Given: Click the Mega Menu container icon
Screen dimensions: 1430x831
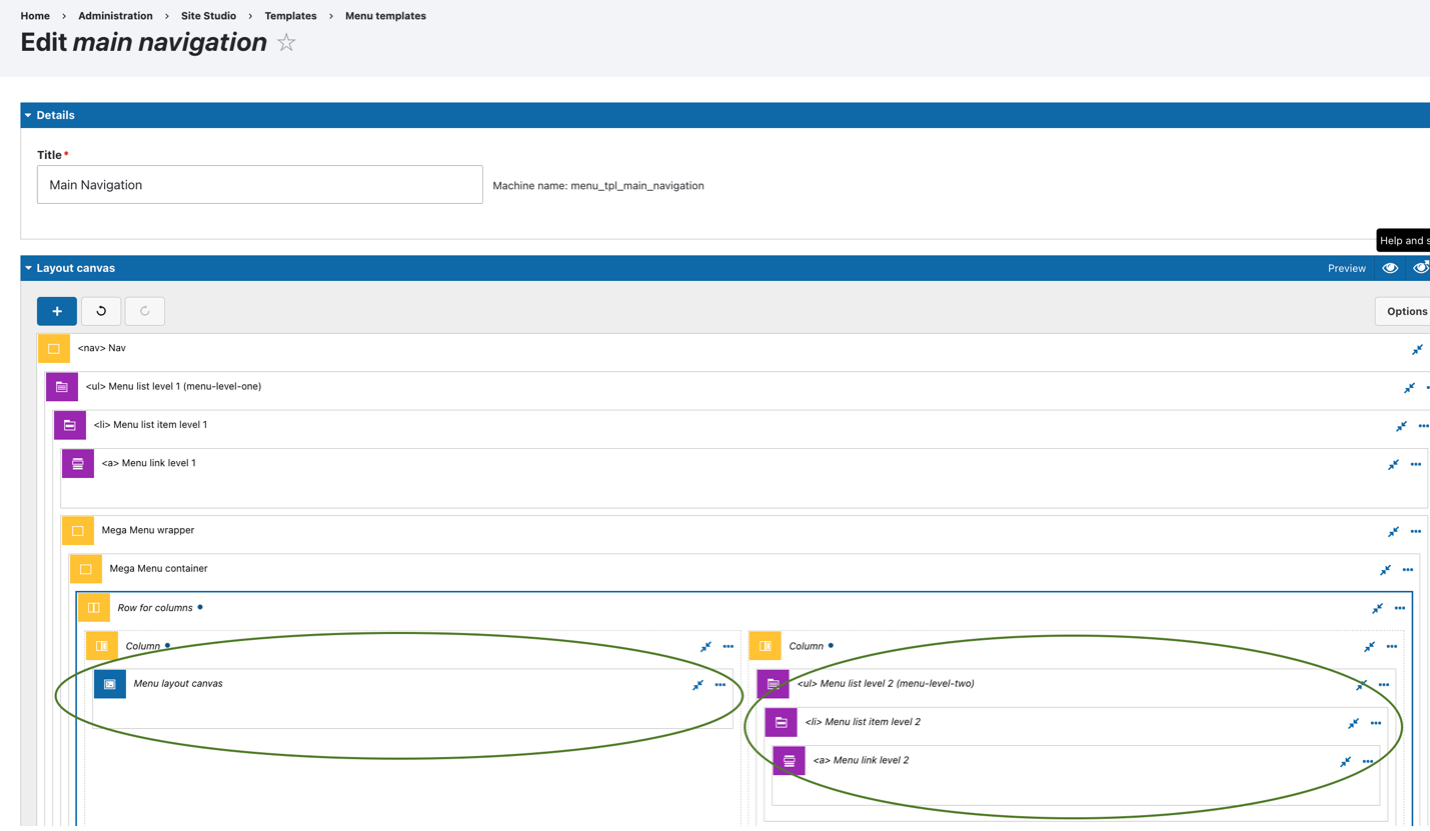Looking at the screenshot, I should click(86, 569).
